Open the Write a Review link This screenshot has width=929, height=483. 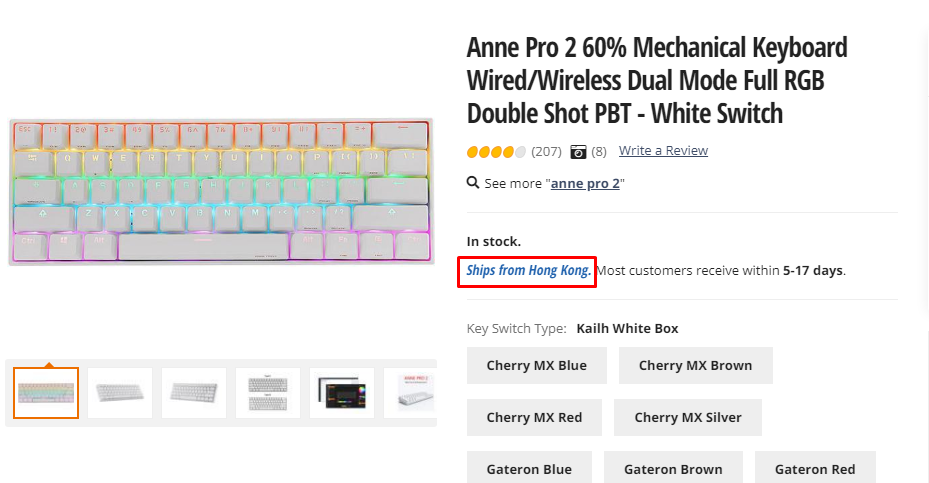pyautogui.click(x=663, y=151)
